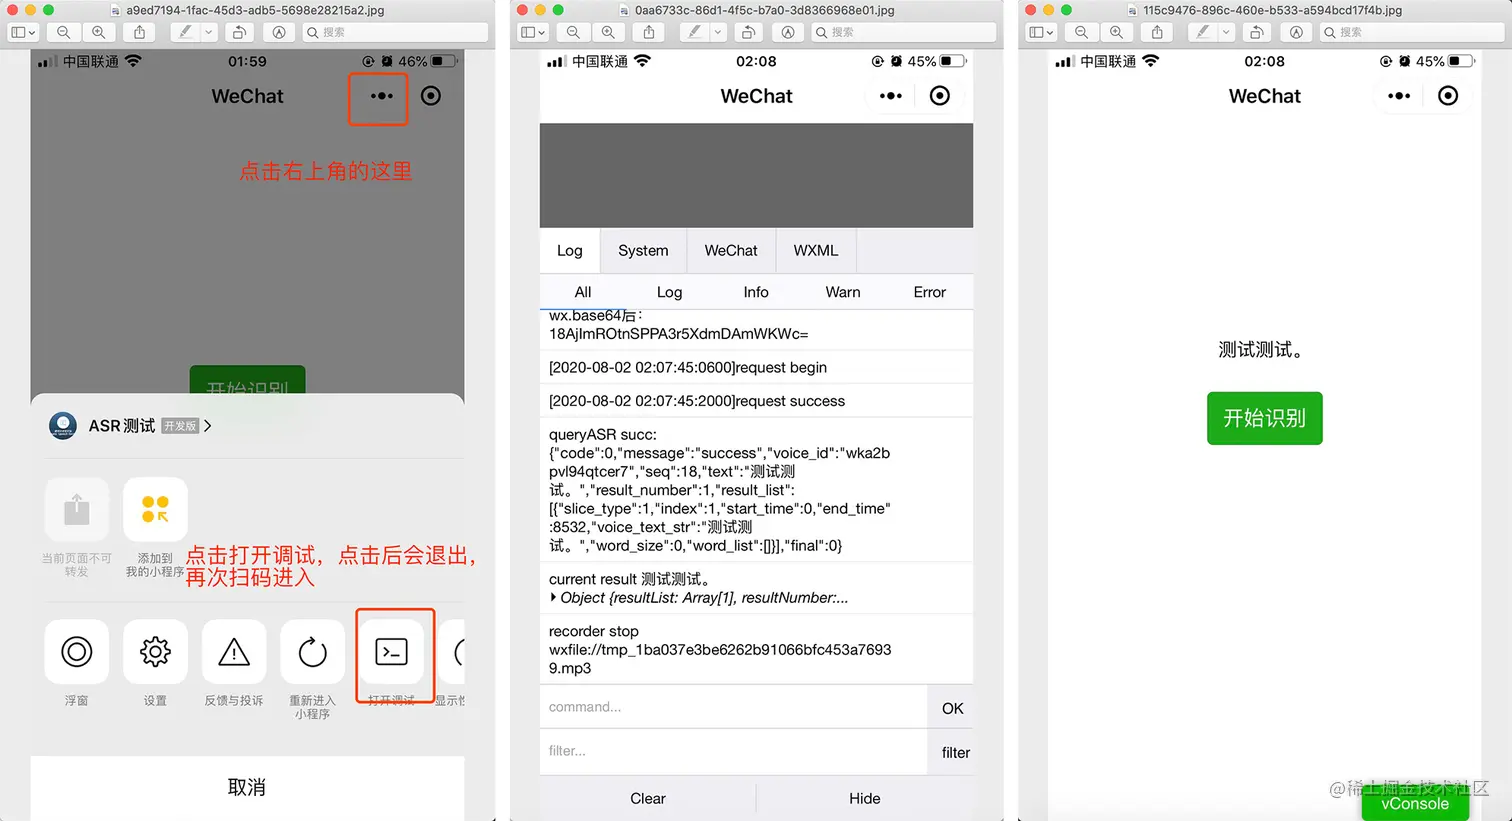Select the Error log level filter
The image size is (1512, 821).
(x=930, y=292)
